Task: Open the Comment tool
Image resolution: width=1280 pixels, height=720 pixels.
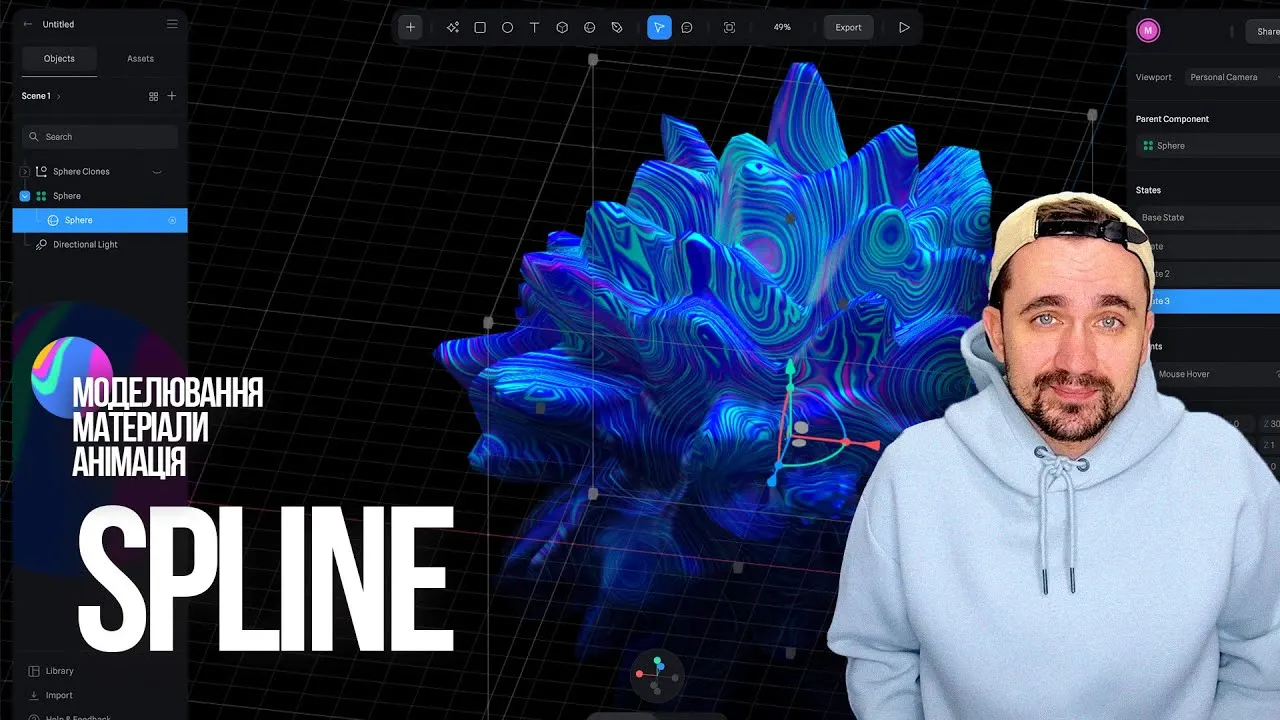Action: pyautogui.click(x=687, y=28)
